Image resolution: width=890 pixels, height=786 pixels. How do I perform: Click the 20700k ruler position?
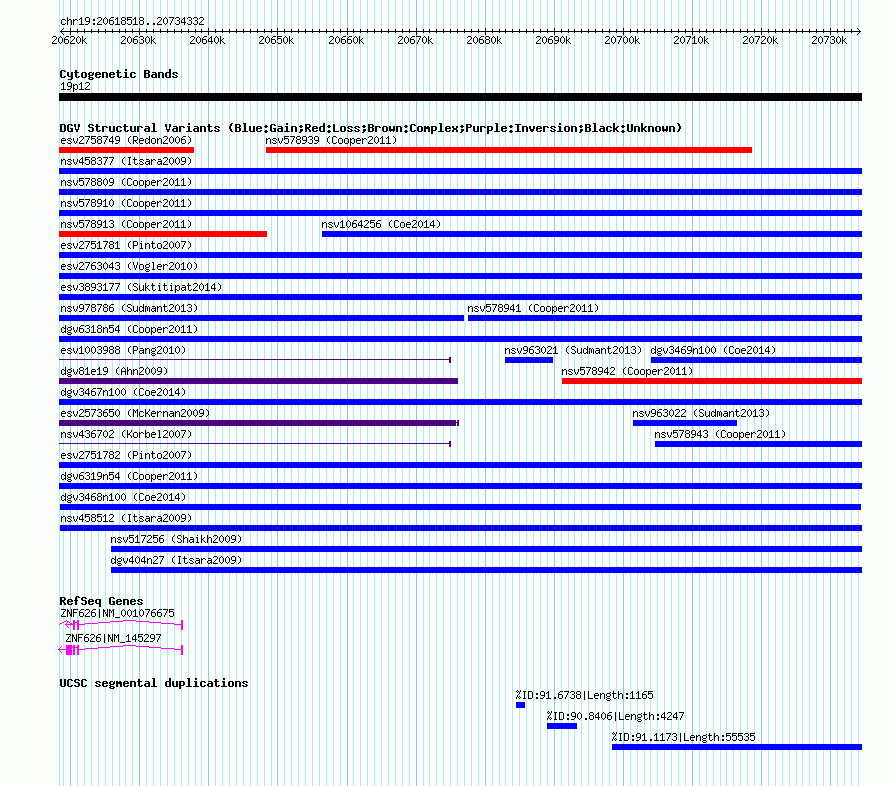click(622, 40)
